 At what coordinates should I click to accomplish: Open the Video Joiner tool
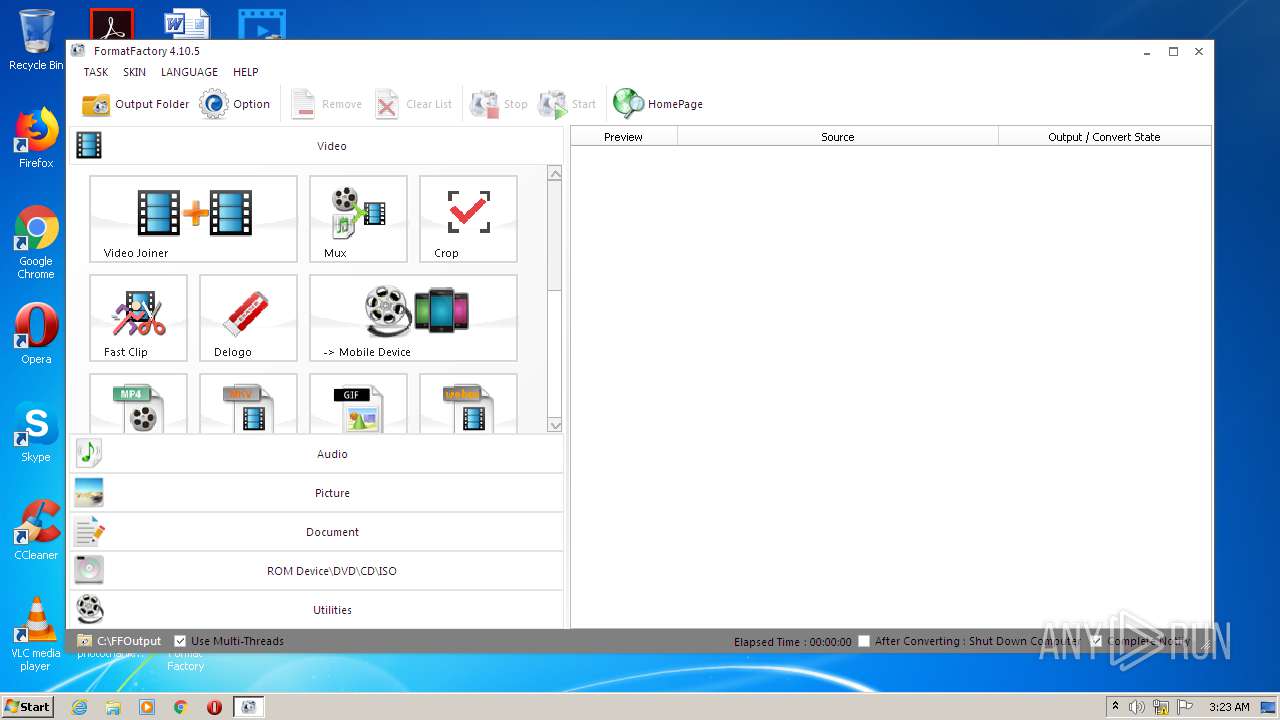click(193, 219)
